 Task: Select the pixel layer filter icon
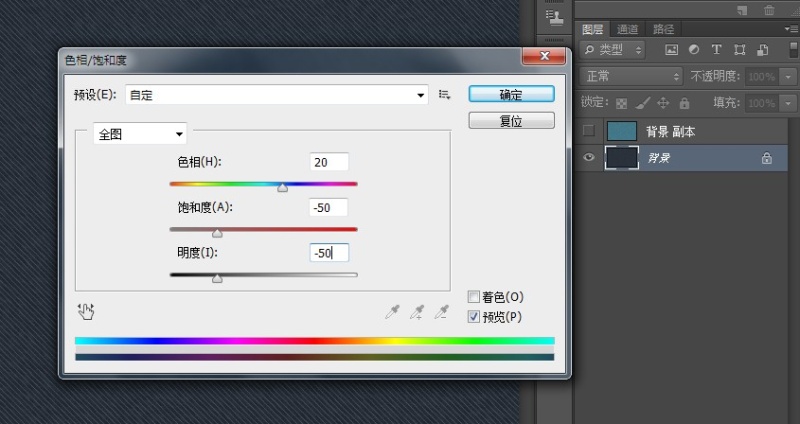(x=672, y=49)
